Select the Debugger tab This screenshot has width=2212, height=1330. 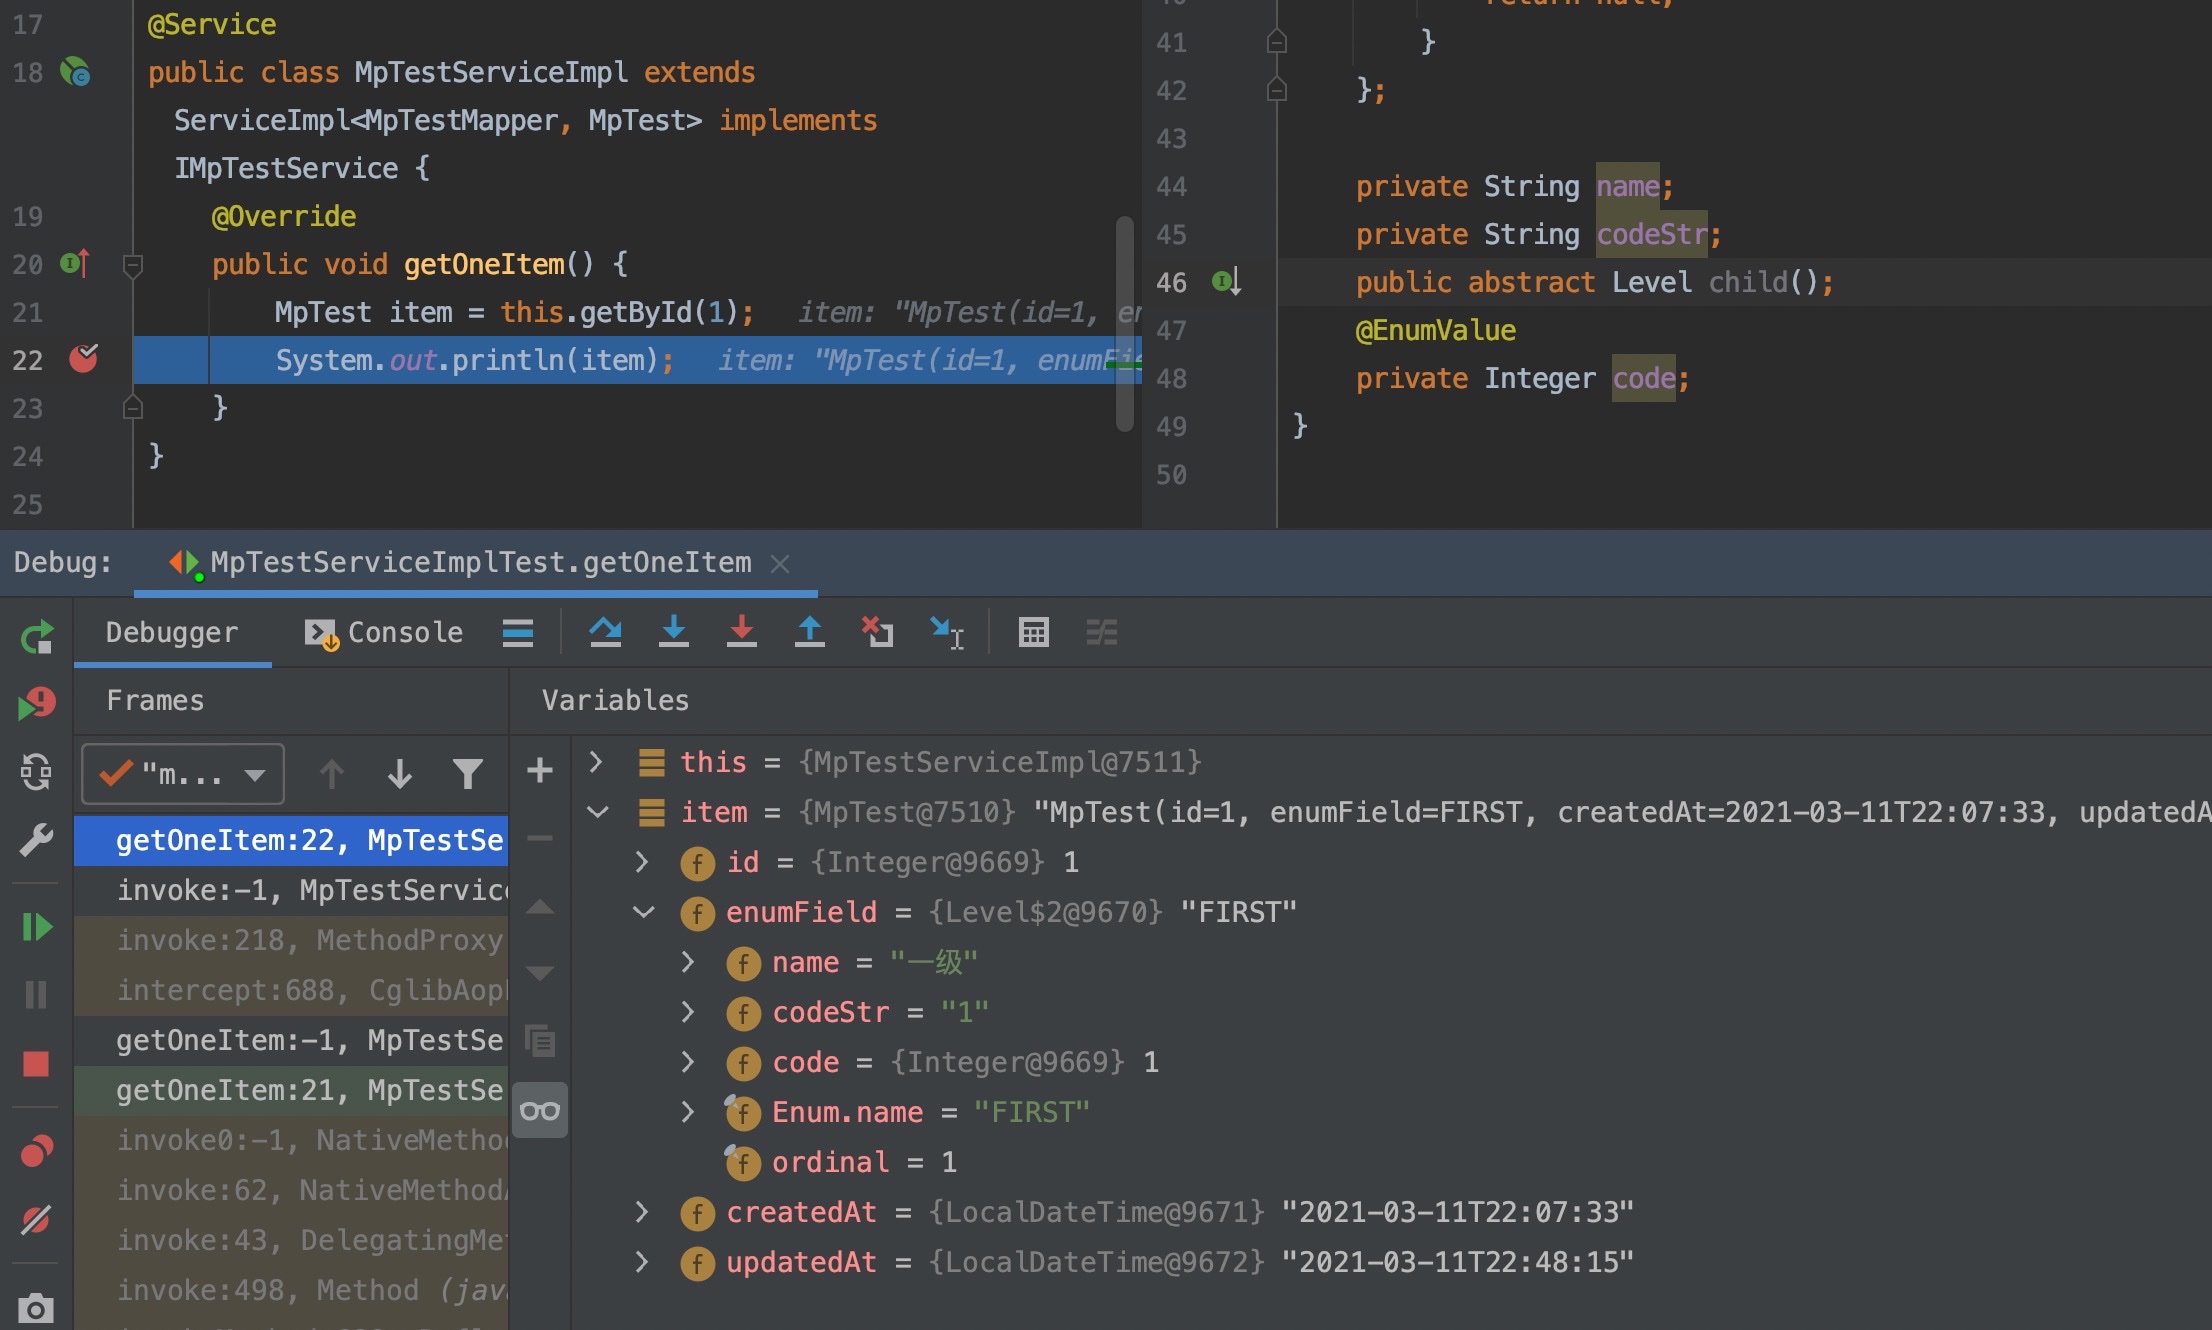coord(172,632)
